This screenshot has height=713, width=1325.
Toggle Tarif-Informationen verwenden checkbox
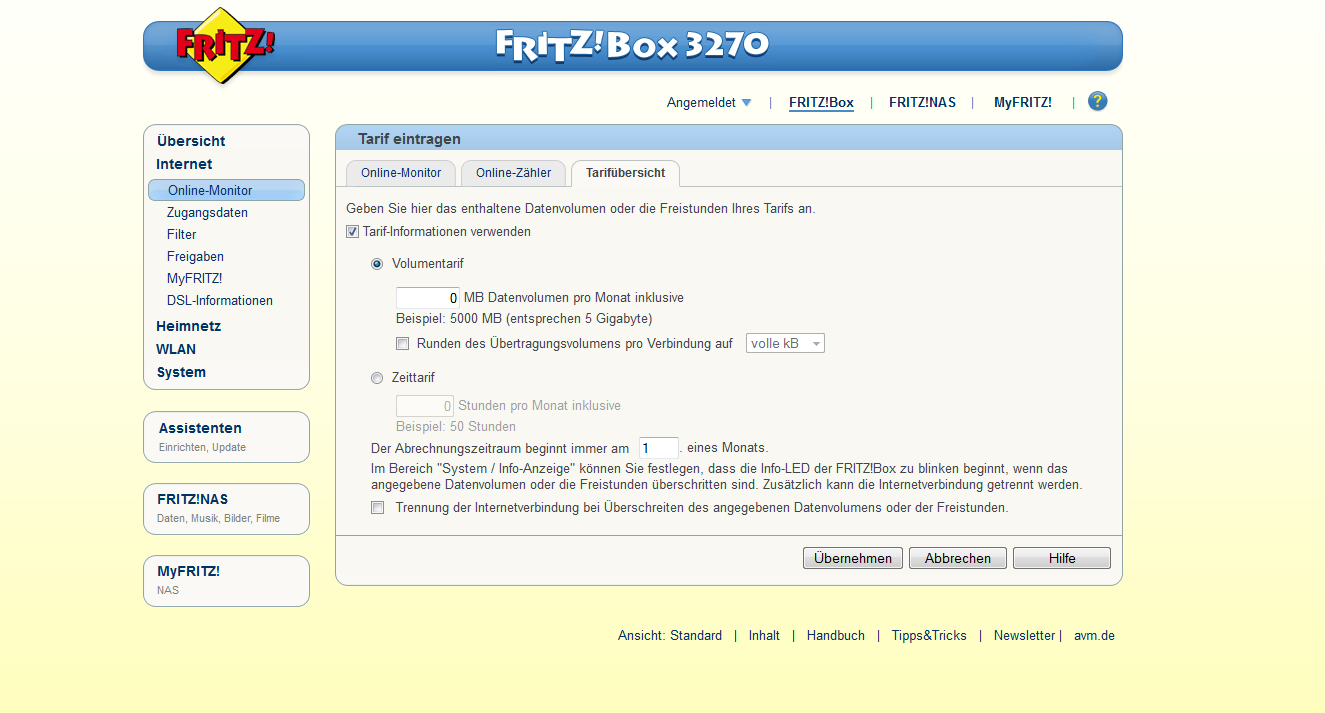tap(352, 232)
